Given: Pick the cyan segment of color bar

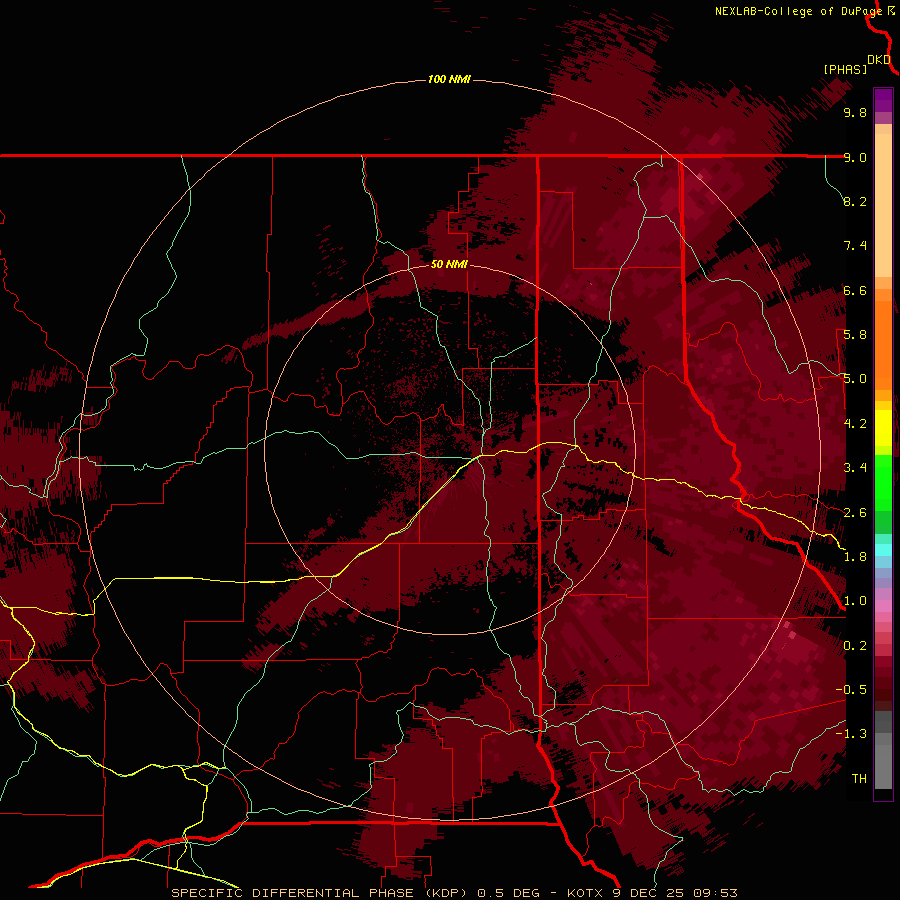Looking at the screenshot, I should pos(883,550).
